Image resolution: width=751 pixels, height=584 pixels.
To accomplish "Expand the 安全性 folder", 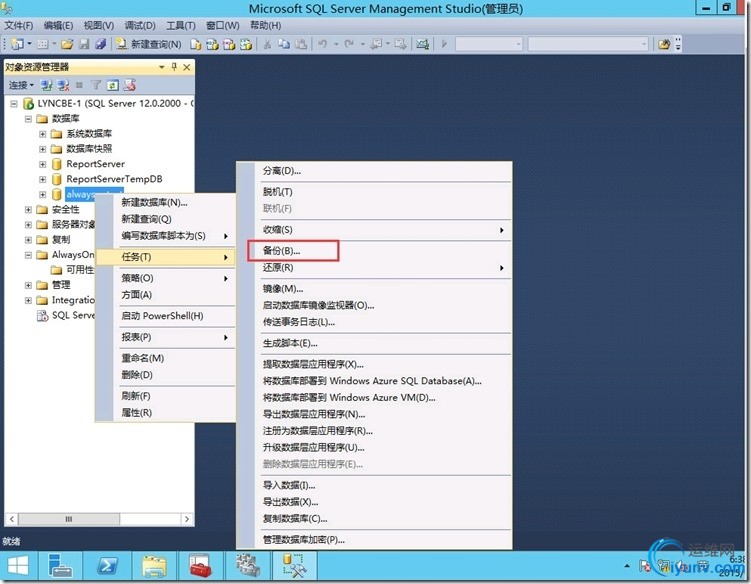I will (28, 209).
